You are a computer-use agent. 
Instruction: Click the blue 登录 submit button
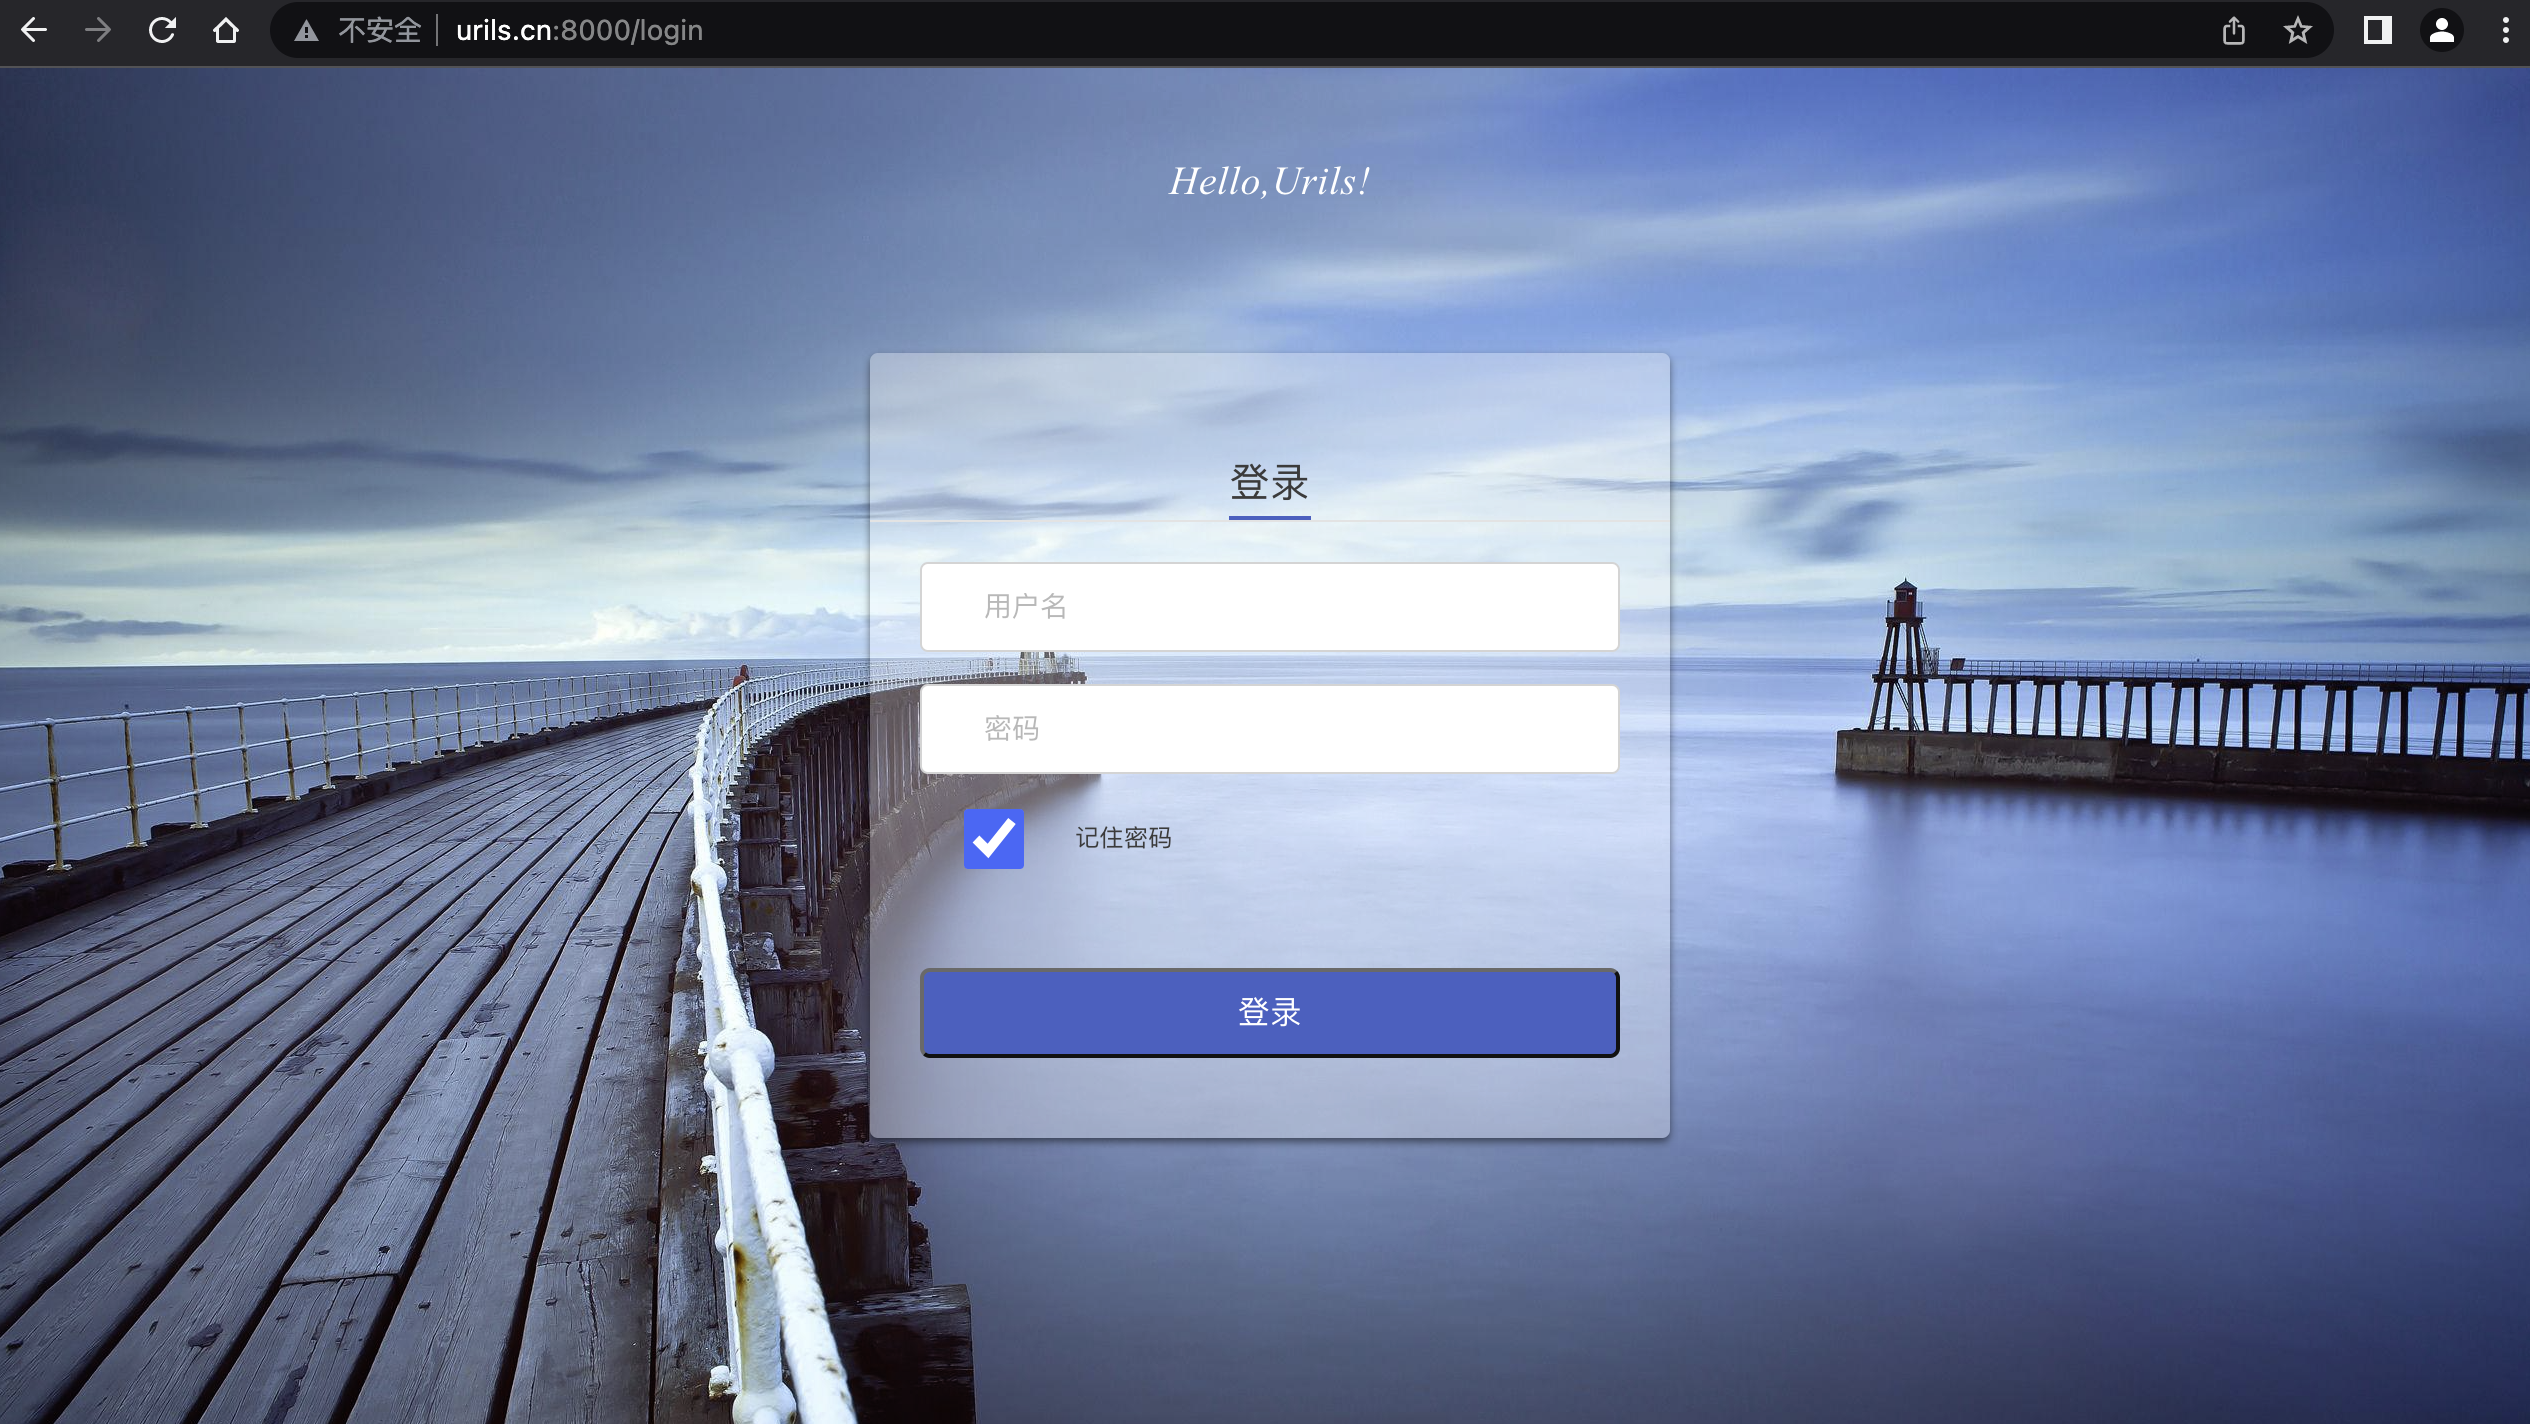coord(1269,1012)
